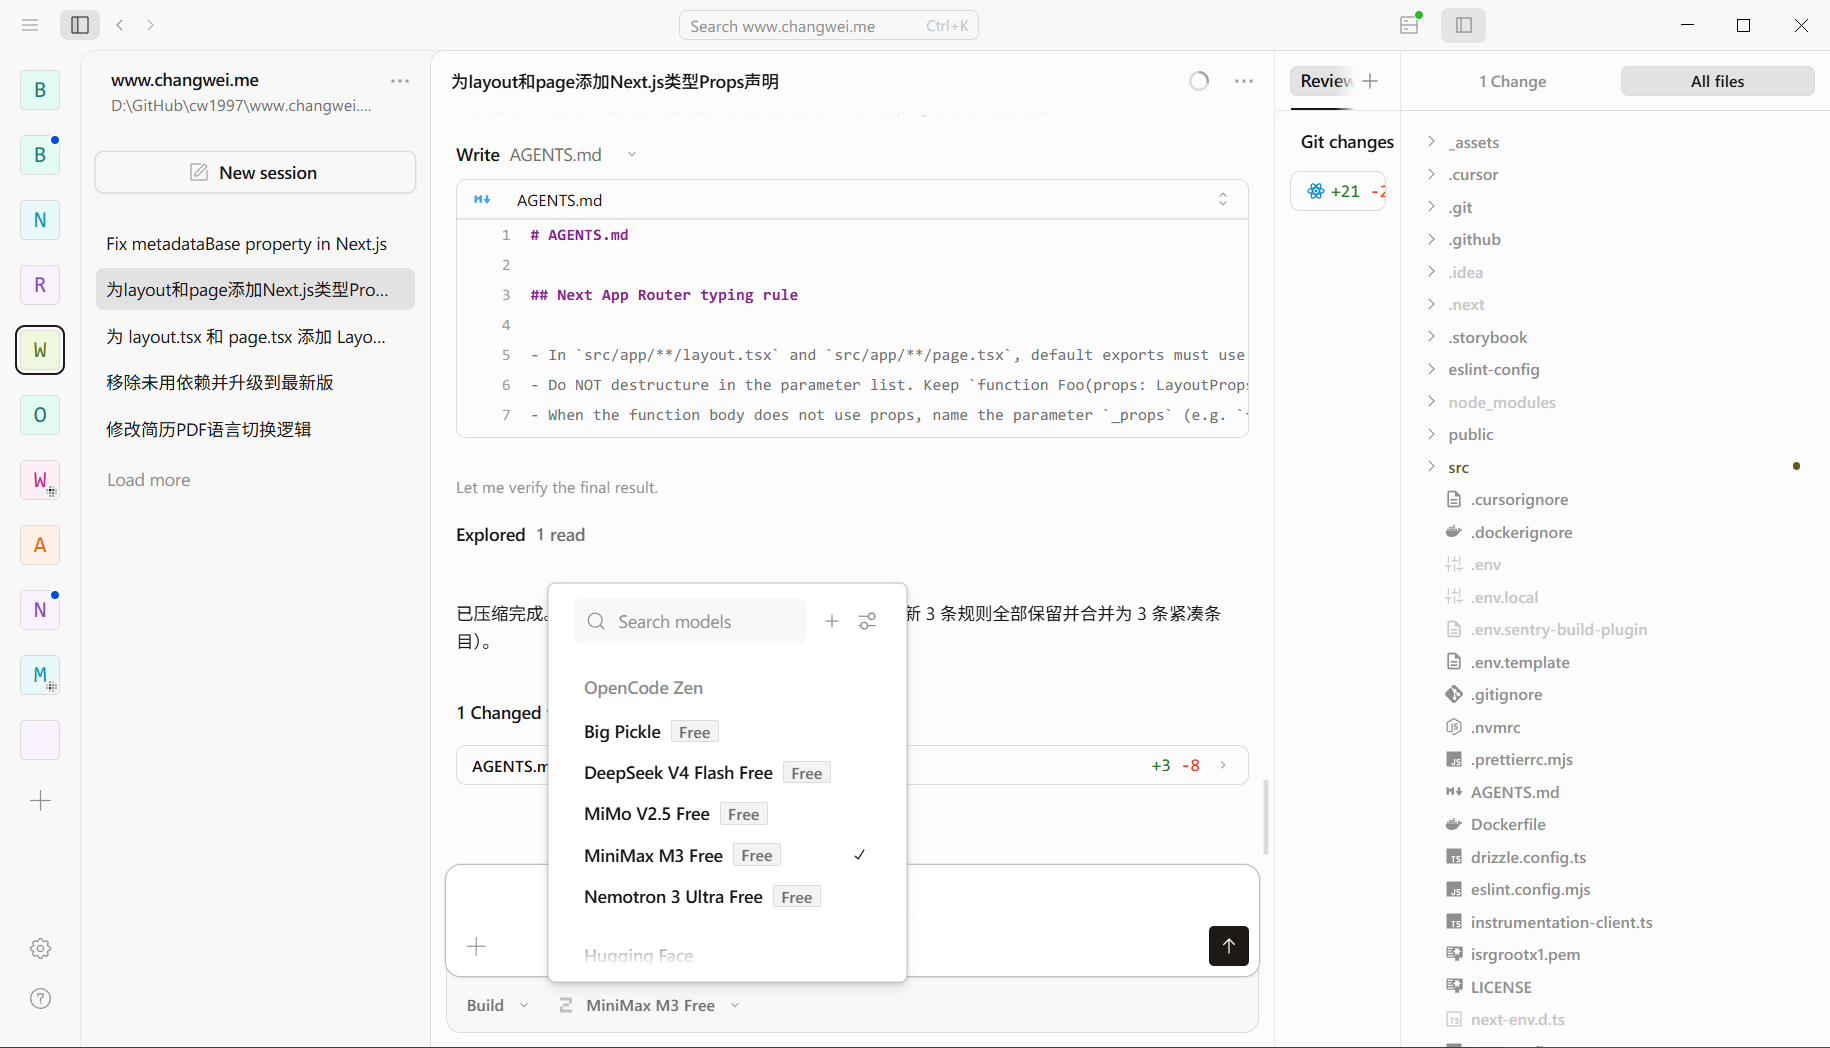Choose MiniMax M3 Free model
Viewport: 1830px width, 1048px height.
coord(727,855)
